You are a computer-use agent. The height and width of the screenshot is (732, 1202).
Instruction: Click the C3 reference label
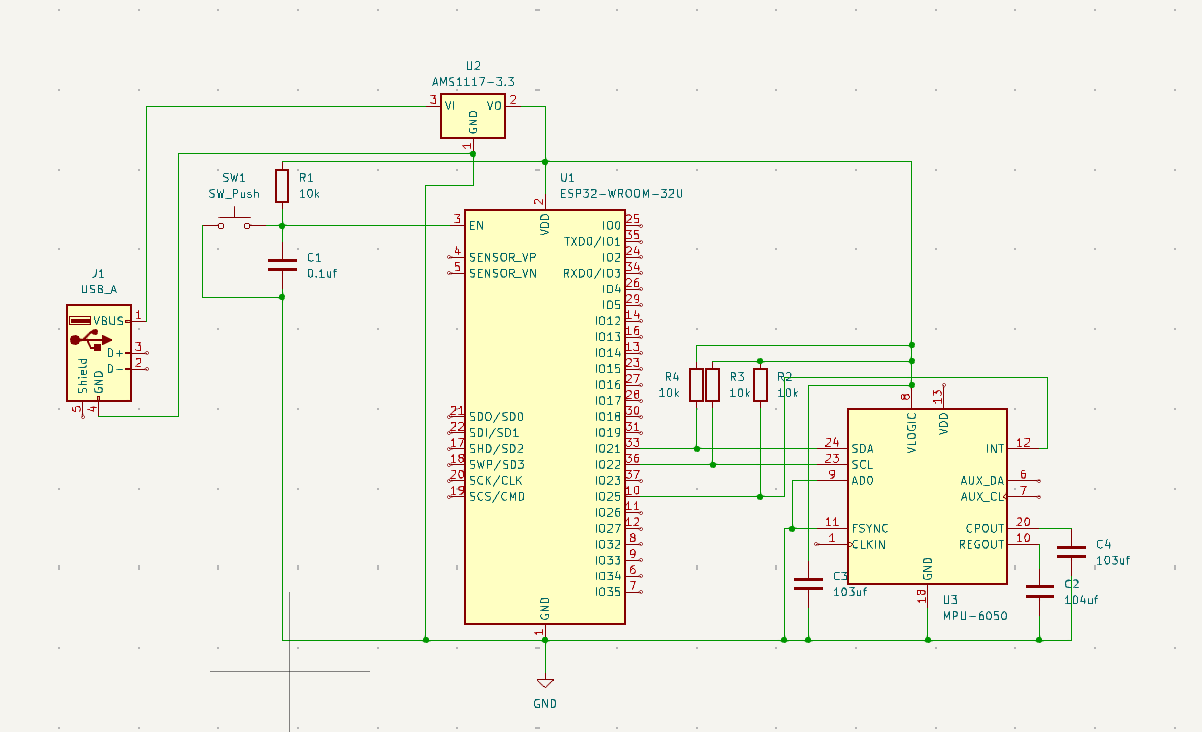pyautogui.click(x=840, y=576)
